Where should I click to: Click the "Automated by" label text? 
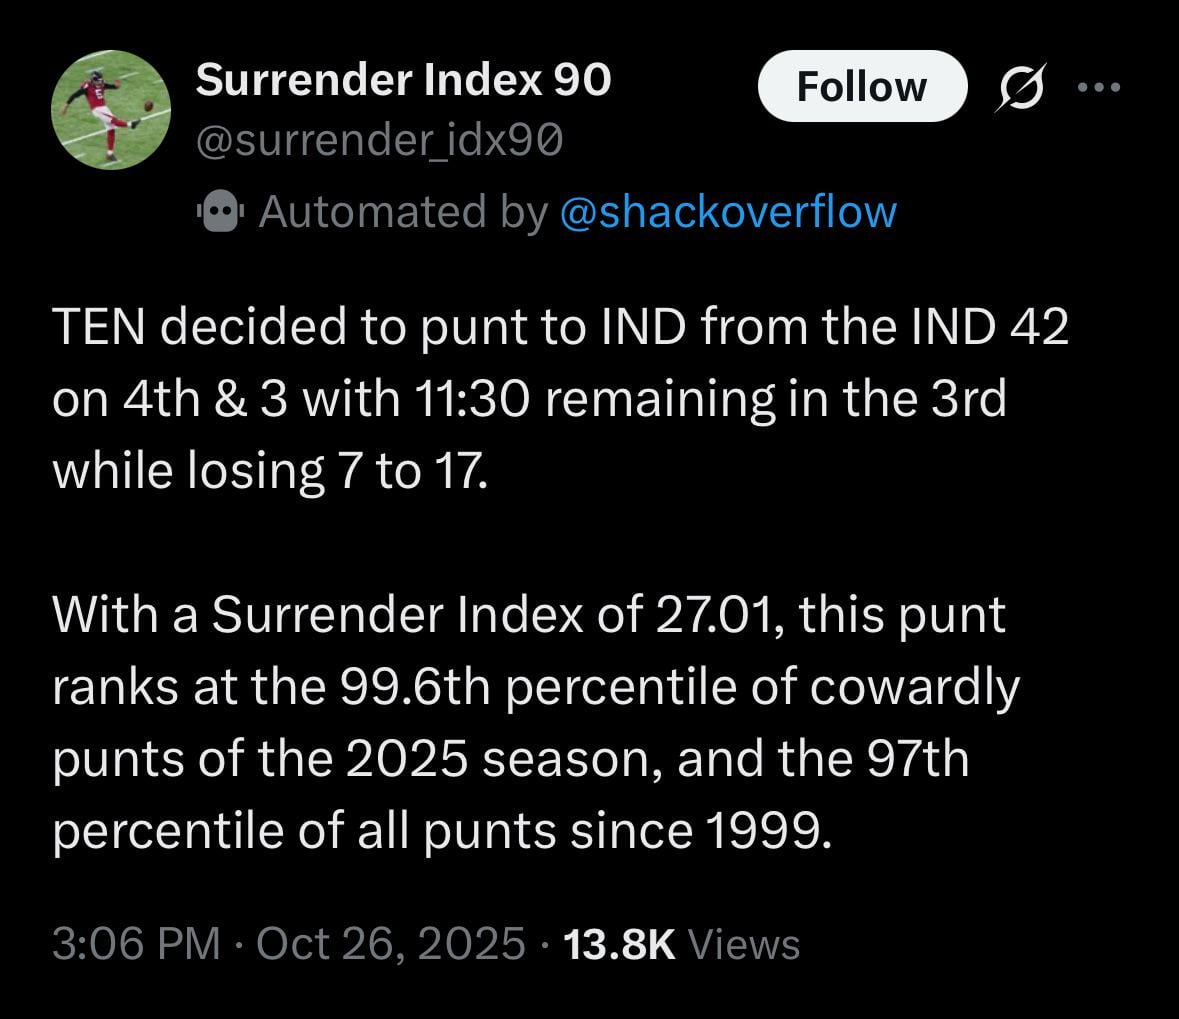coord(404,212)
